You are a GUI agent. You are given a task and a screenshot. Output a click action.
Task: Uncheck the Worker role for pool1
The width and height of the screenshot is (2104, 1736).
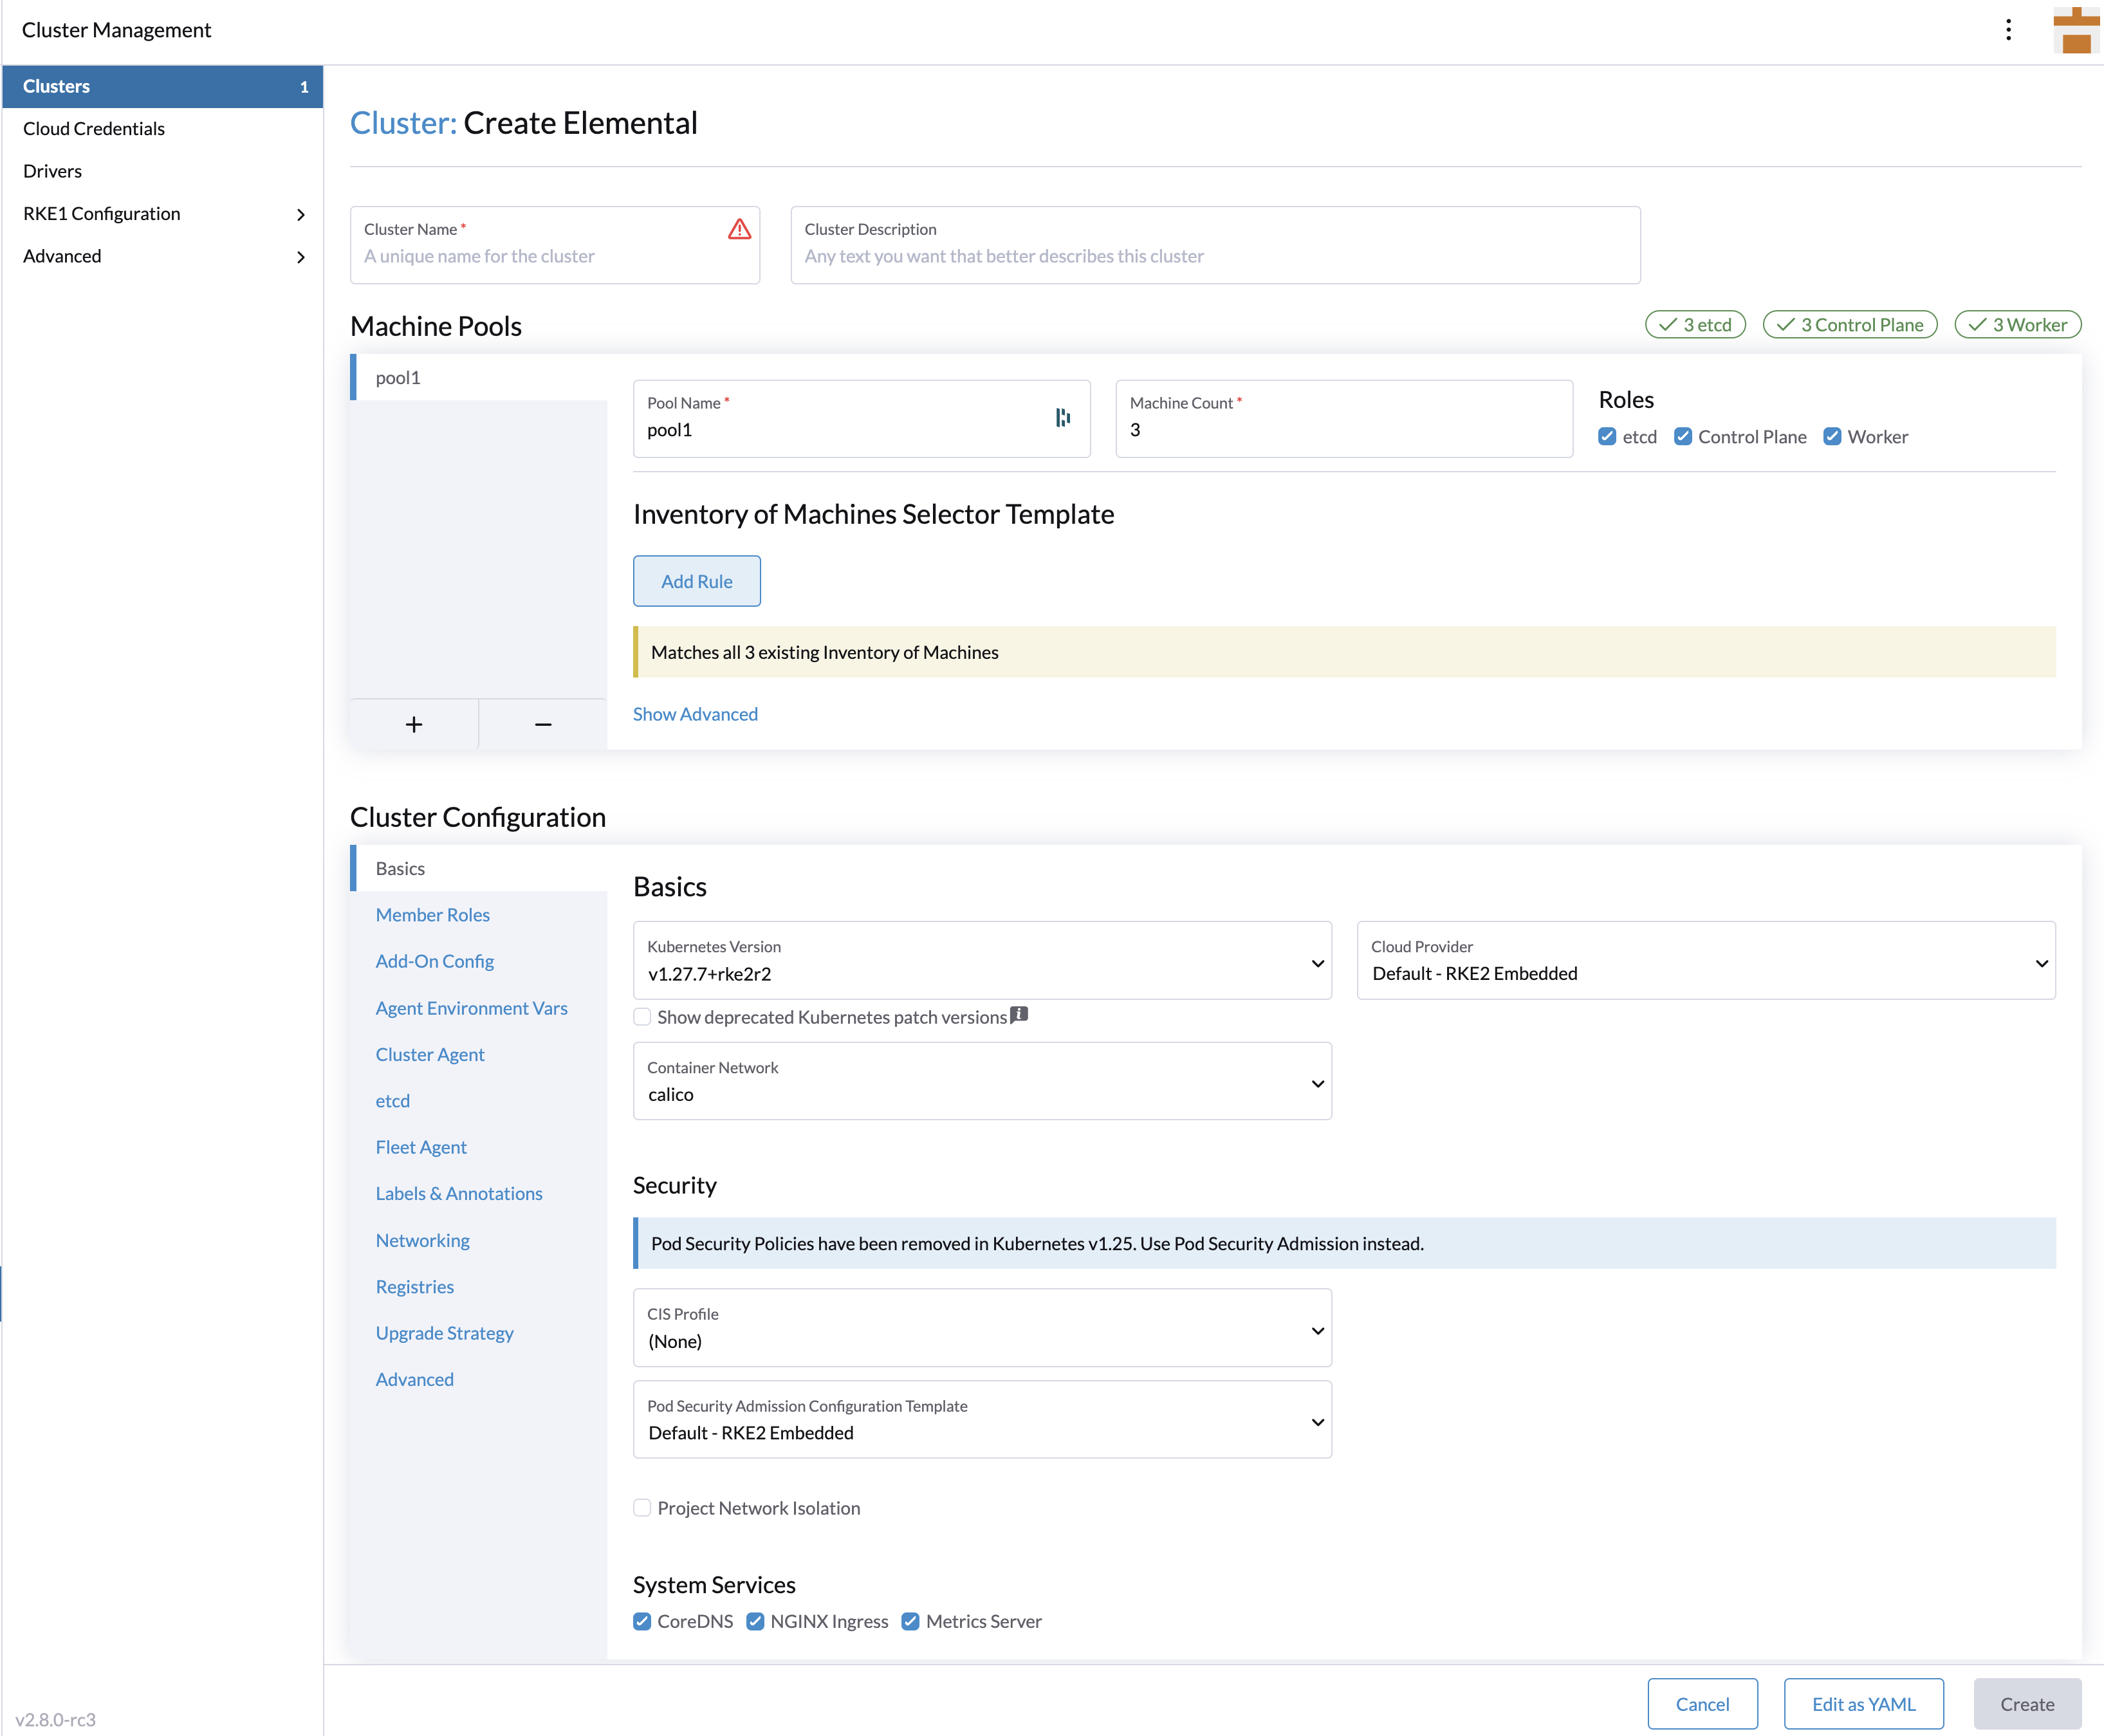(x=1832, y=436)
